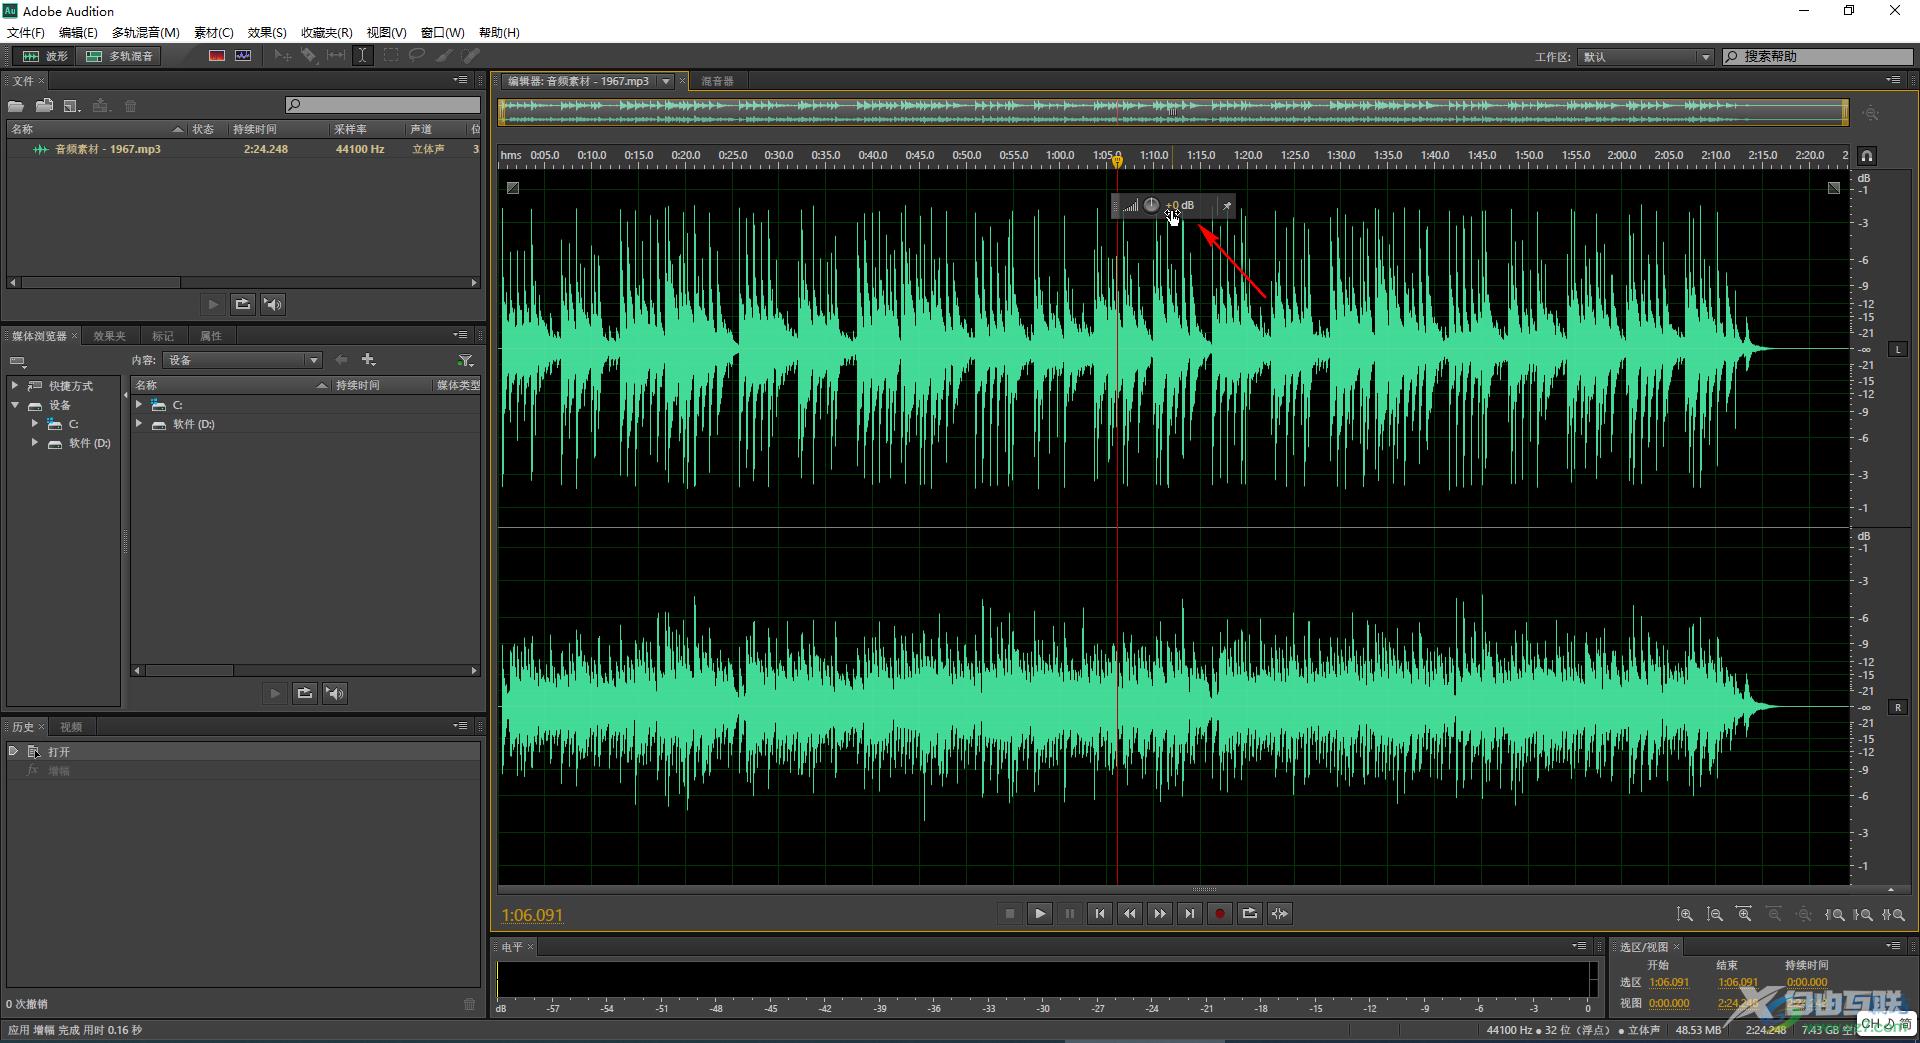Viewport: 1920px width, 1043px height.
Task: Open the 工作区 默认 dropdown
Action: (x=1646, y=57)
